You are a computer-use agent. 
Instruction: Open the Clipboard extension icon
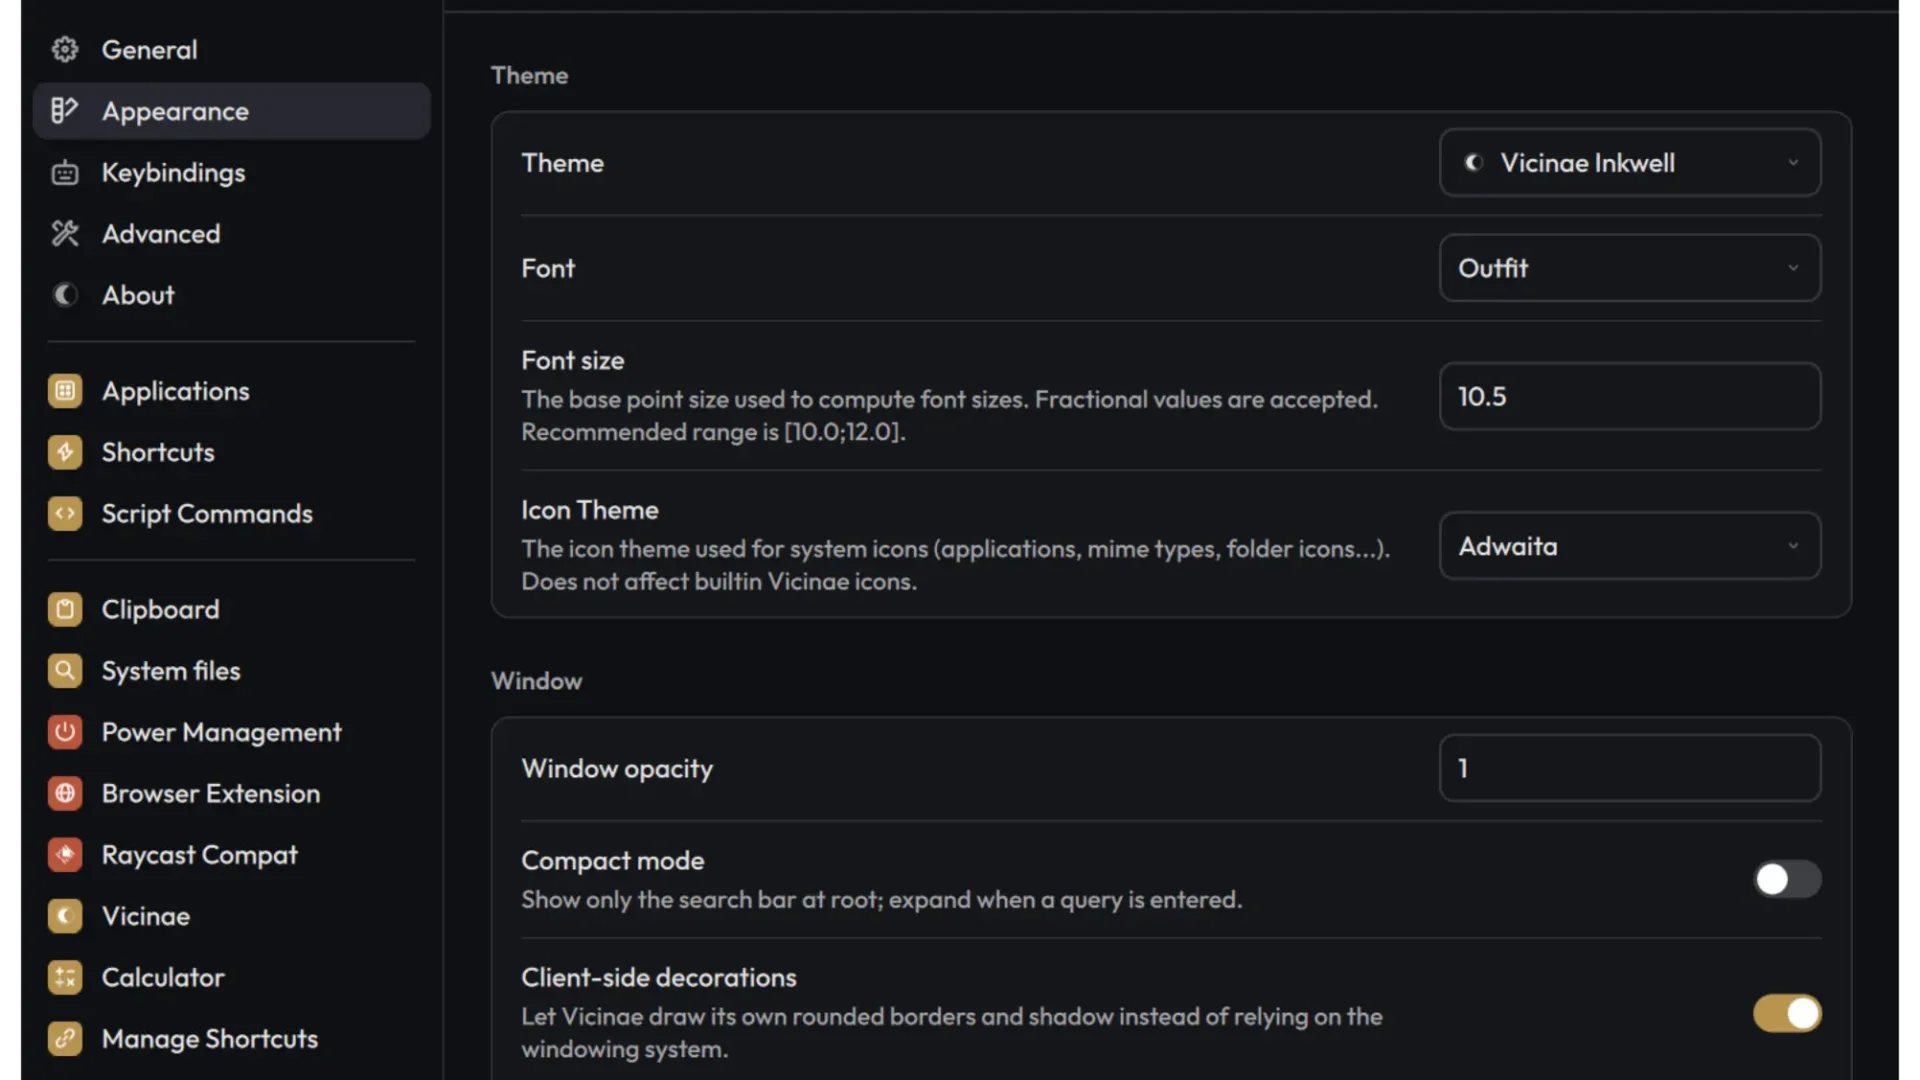click(65, 609)
